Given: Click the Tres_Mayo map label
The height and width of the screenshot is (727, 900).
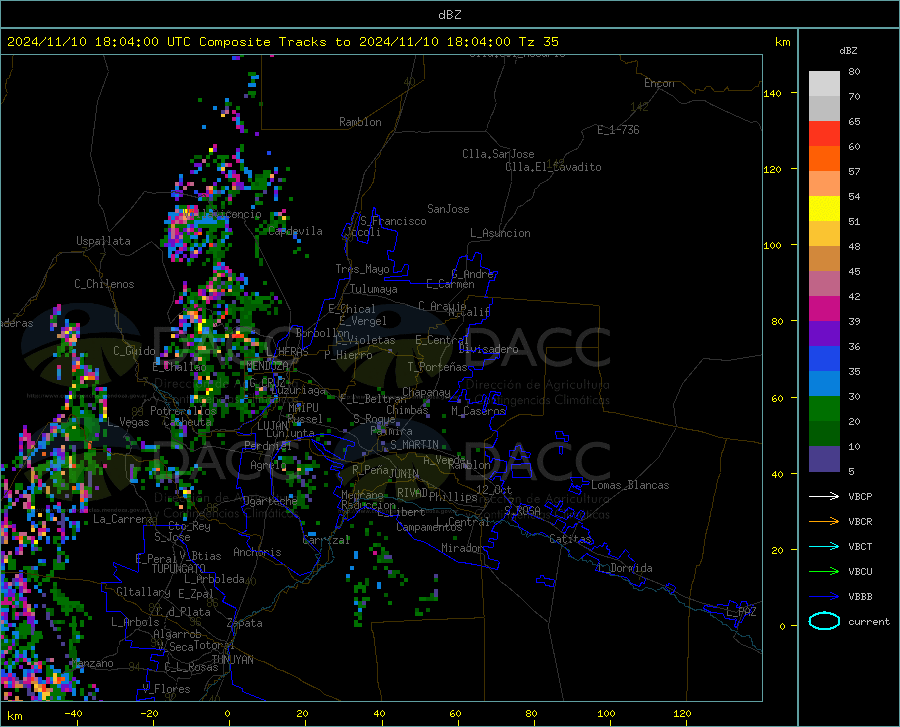Looking at the screenshot, I should click(363, 269).
